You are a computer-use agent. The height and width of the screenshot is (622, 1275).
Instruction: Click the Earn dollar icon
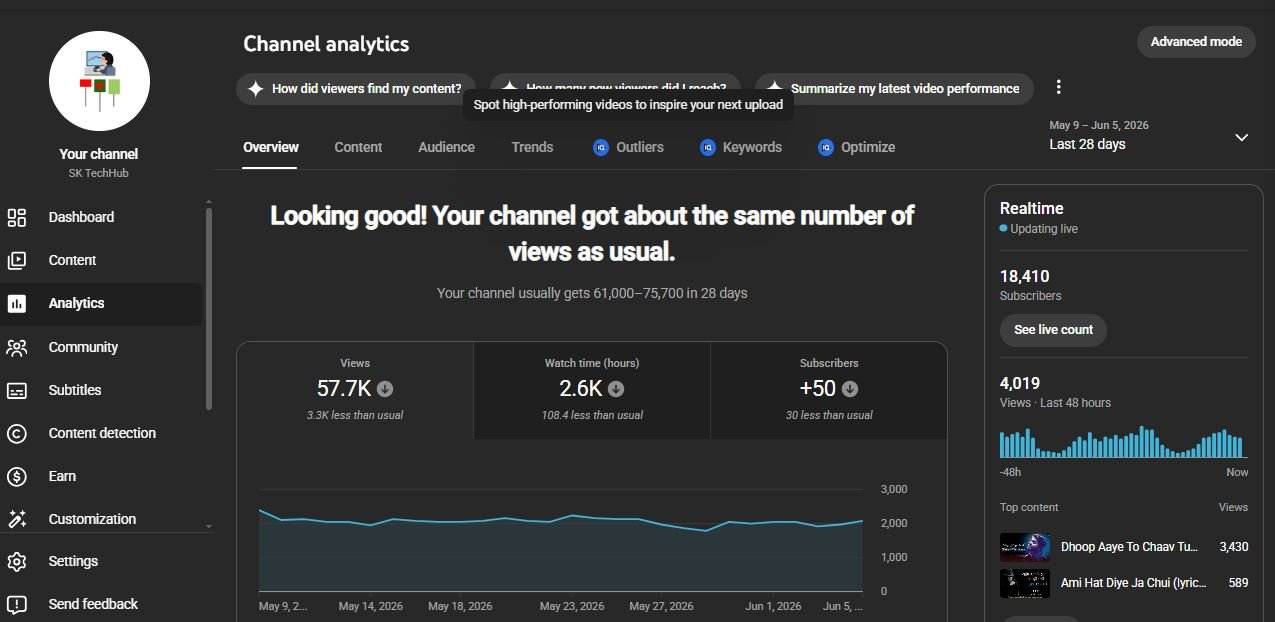(17, 476)
